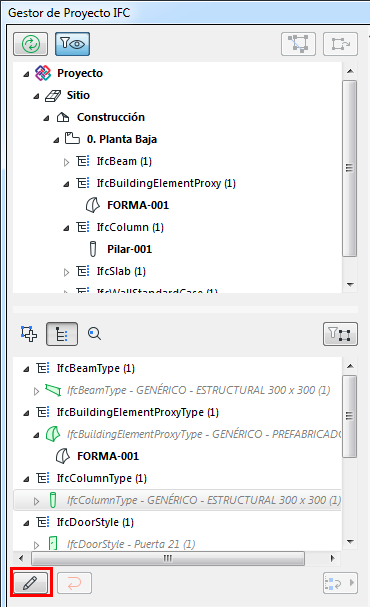Collapse the Construcción node
Image resolution: width=370 pixels, height=607 pixels.
tap(46, 118)
